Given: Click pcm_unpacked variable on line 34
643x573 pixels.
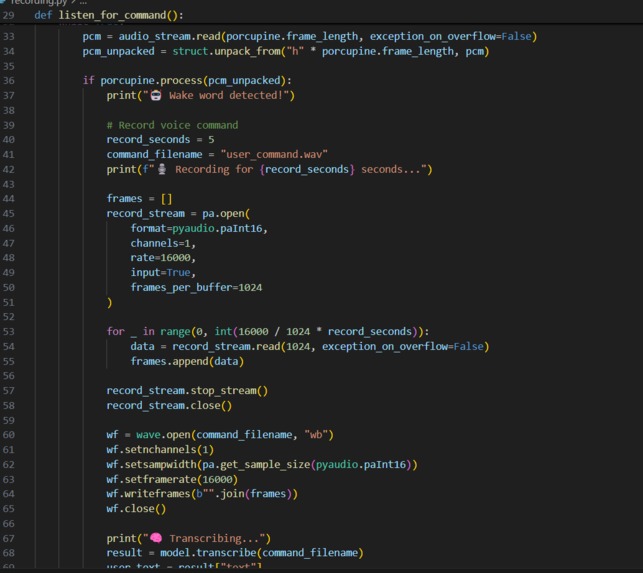Looking at the screenshot, I should pos(119,51).
